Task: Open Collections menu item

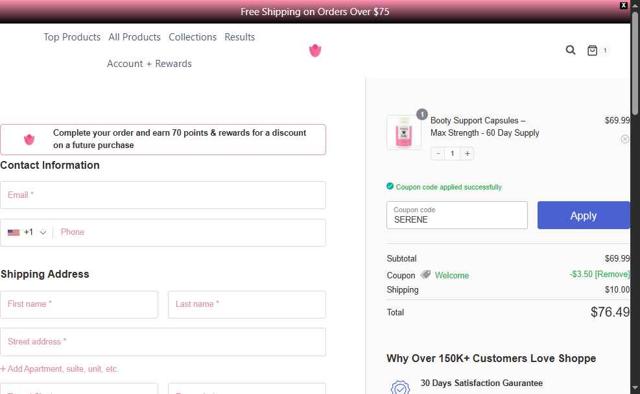Action: pos(192,37)
